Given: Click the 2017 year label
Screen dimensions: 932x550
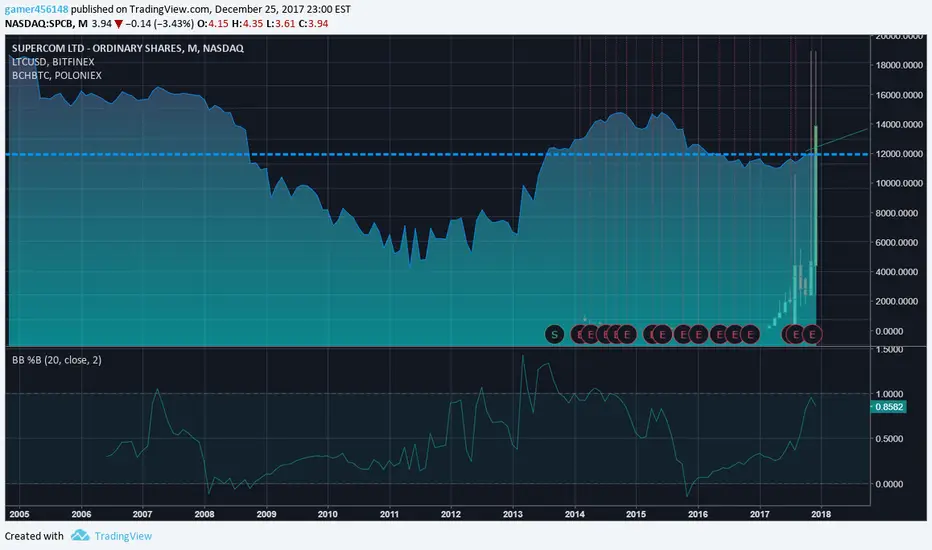Looking at the screenshot, I should coord(760,514).
